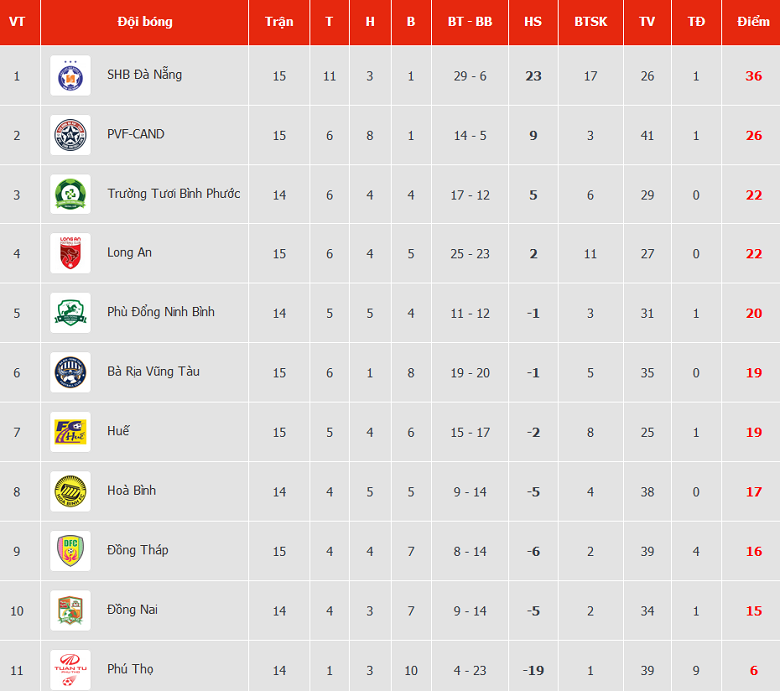
Task: Click the Huế team logo
Action: (x=70, y=432)
